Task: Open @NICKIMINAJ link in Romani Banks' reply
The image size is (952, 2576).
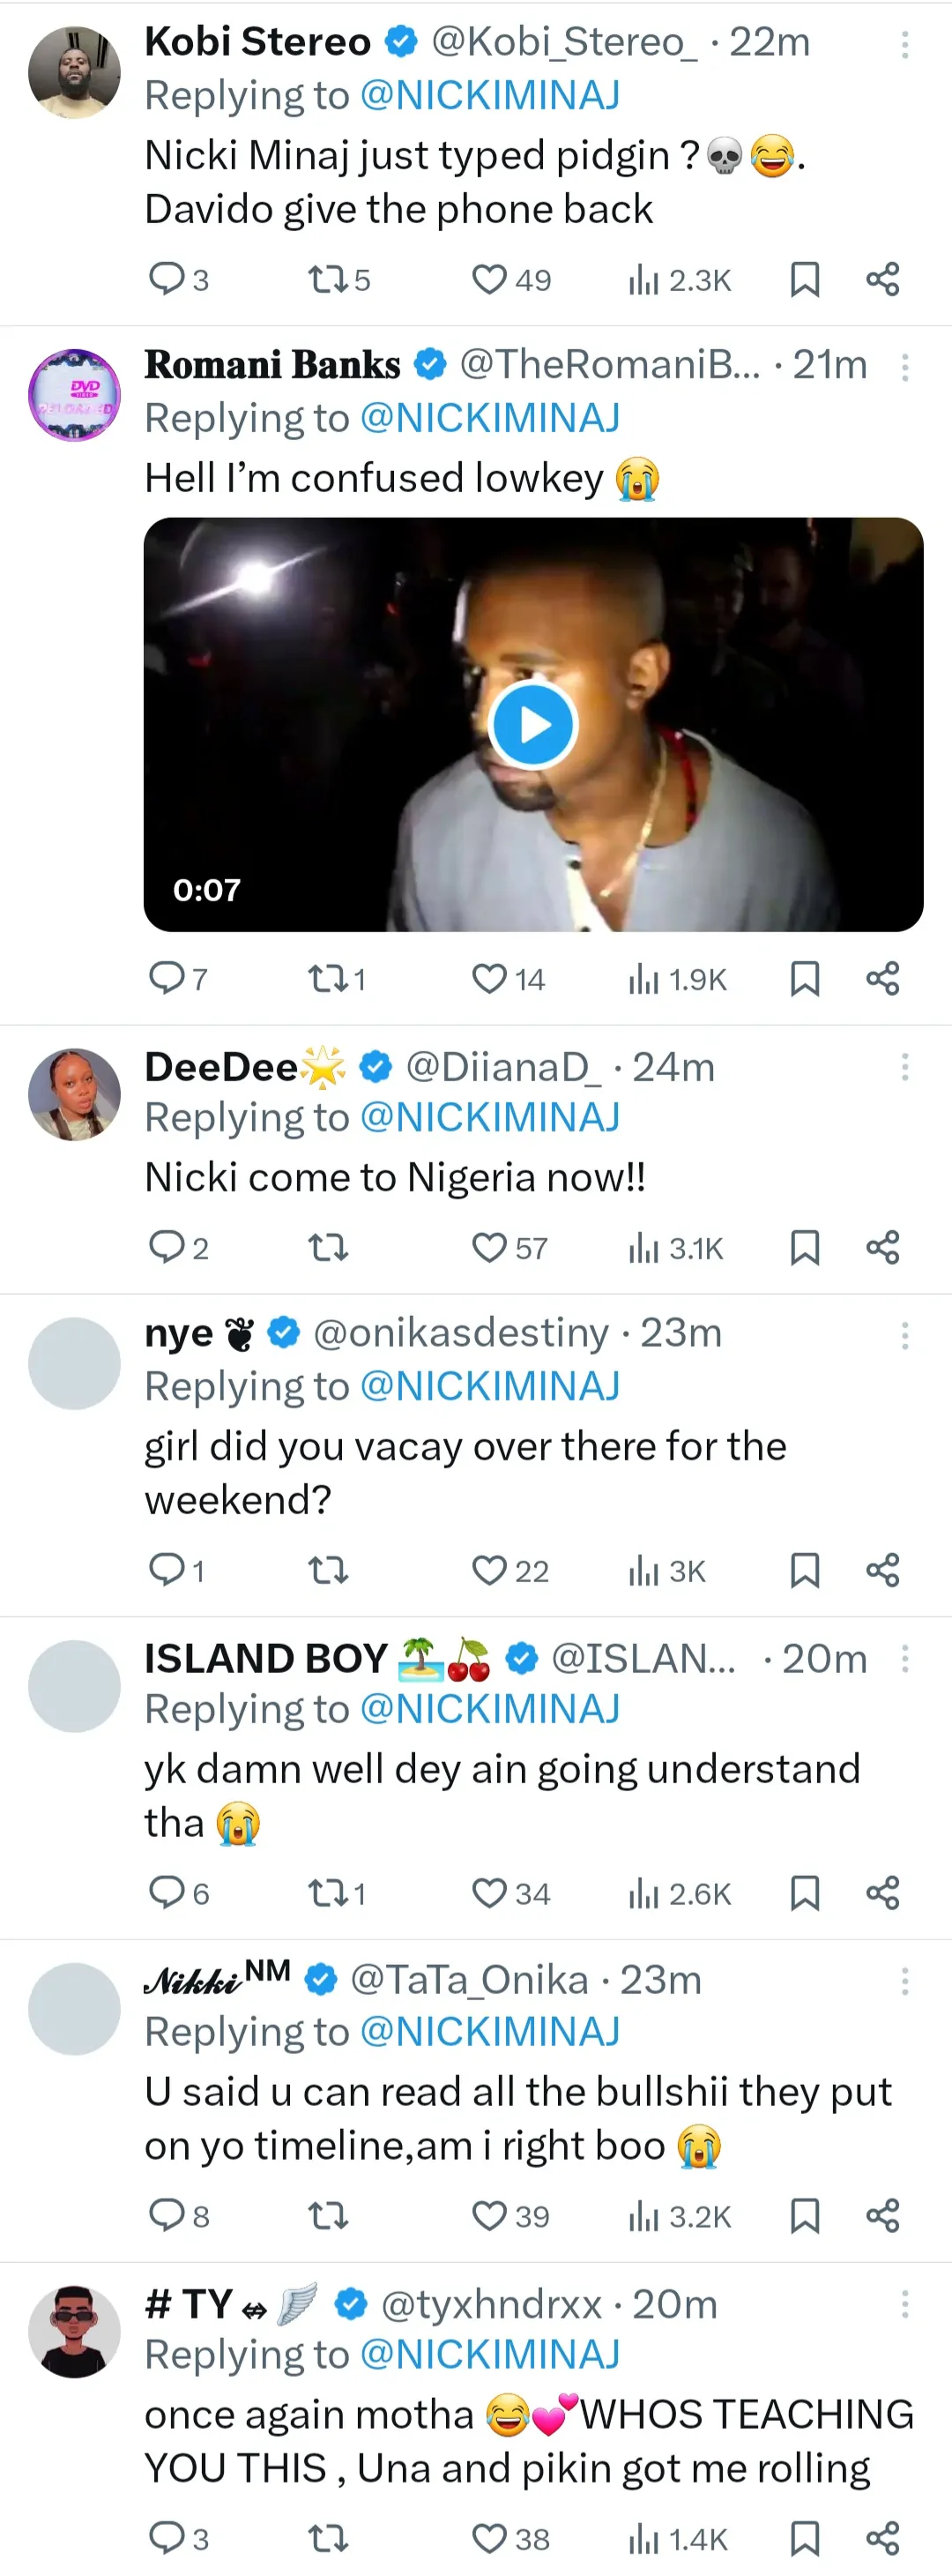Action: click(489, 418)
